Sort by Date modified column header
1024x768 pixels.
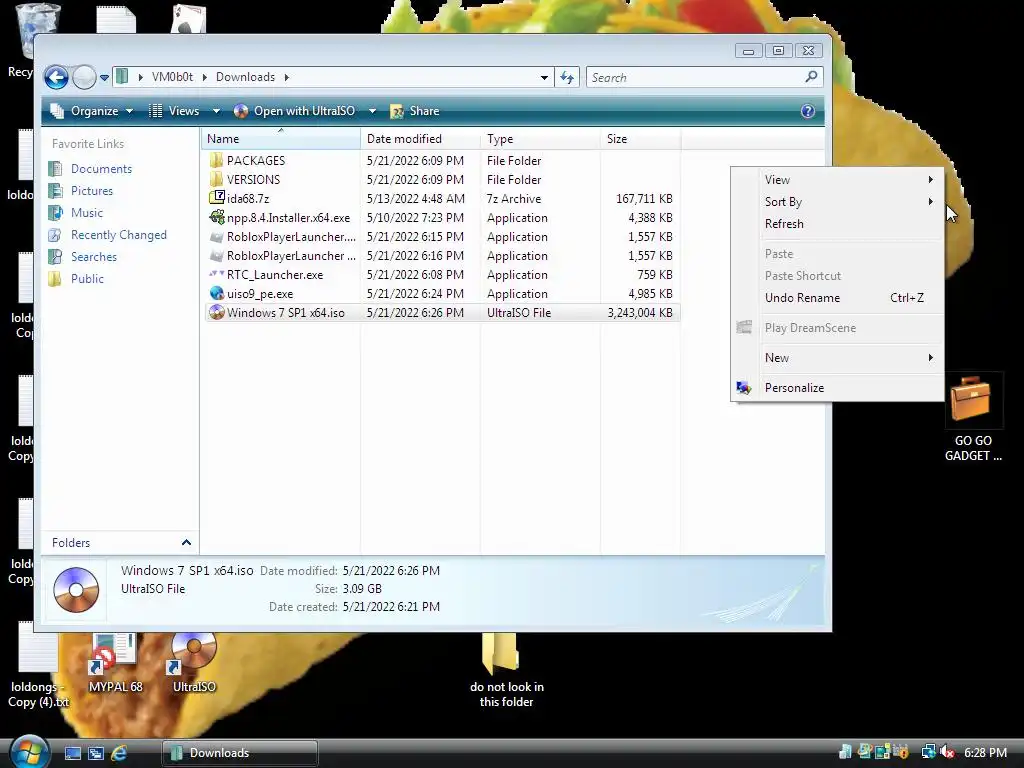pos(420,138)
